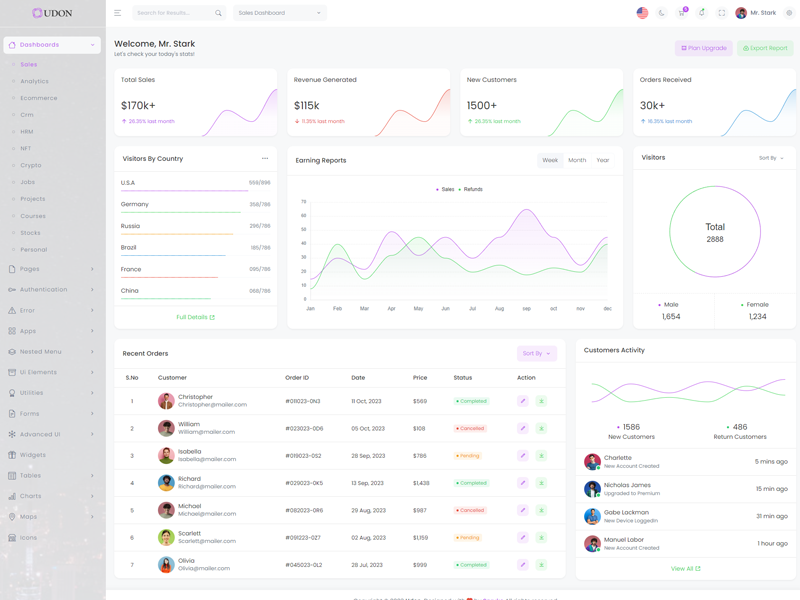800x600 pixels.
Task: Download Olivia's order with download icon
Action: pyautogui.click(x=541, y=565)
